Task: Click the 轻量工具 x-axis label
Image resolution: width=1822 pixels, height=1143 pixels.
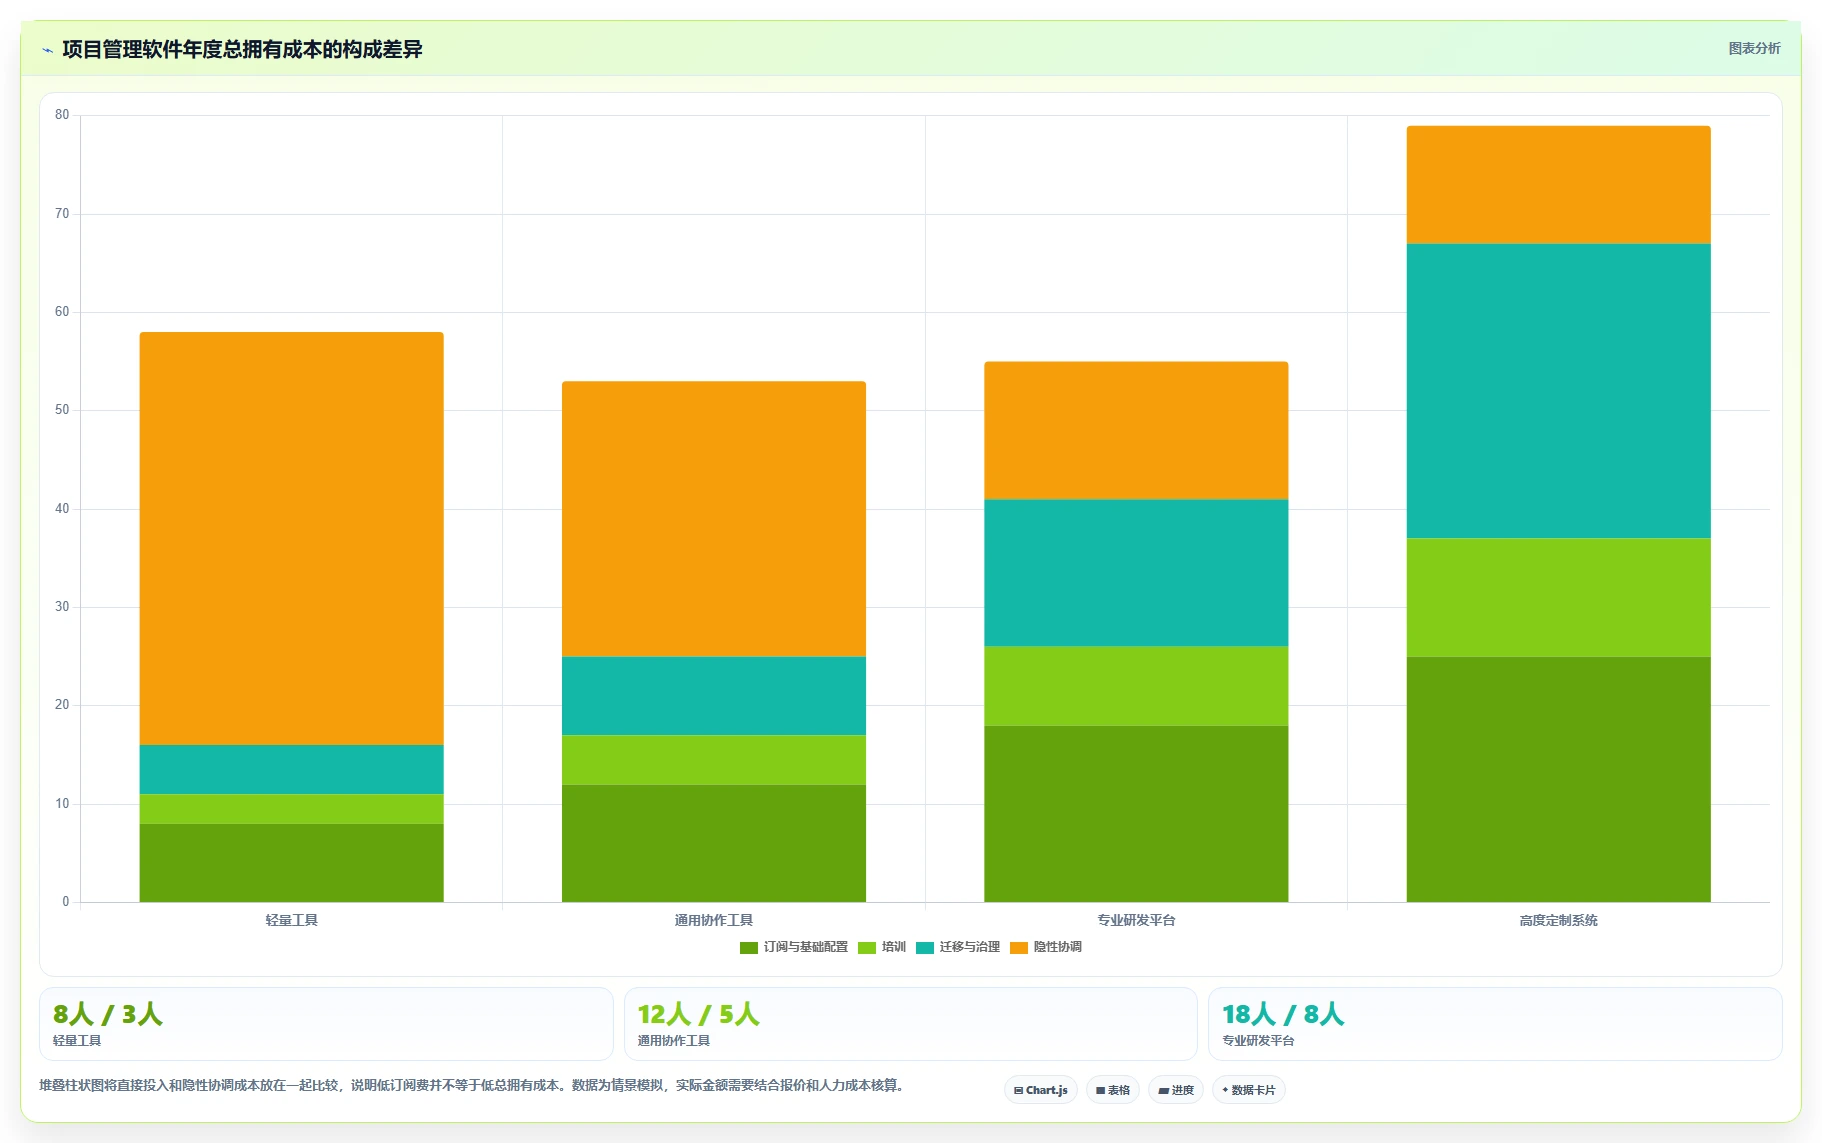Action: 292,920
